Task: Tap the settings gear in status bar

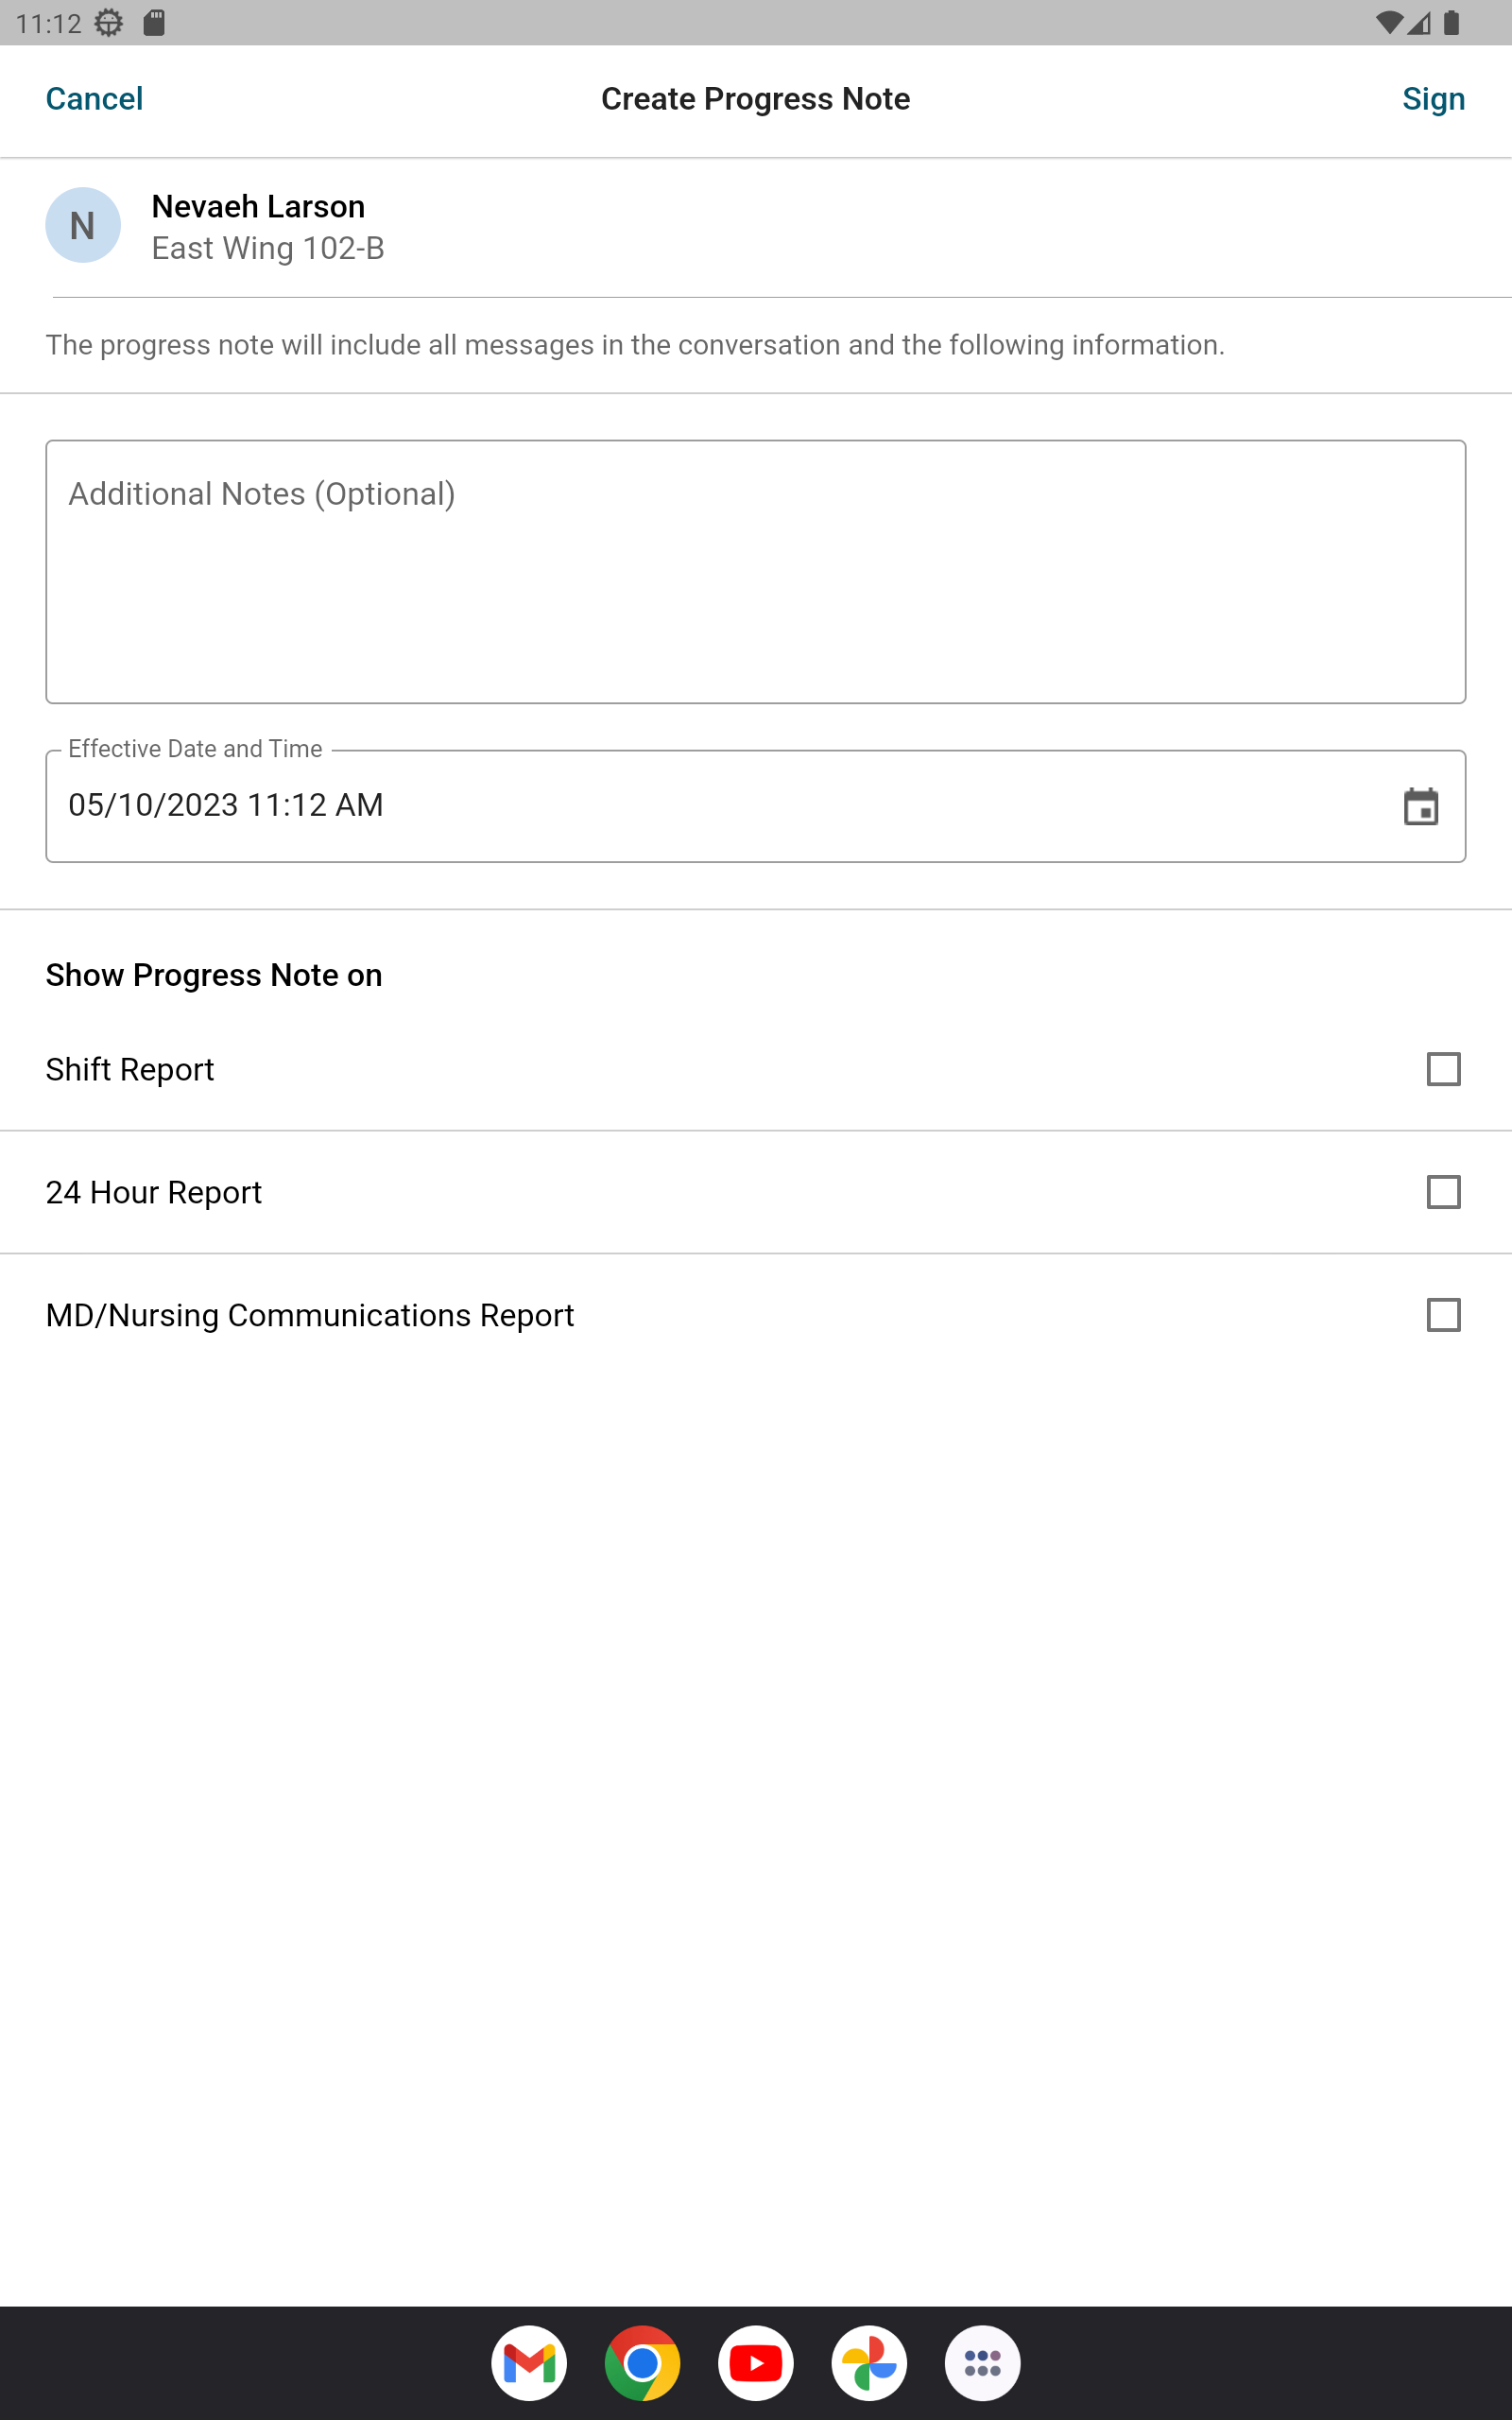Action: pos(109,22)
